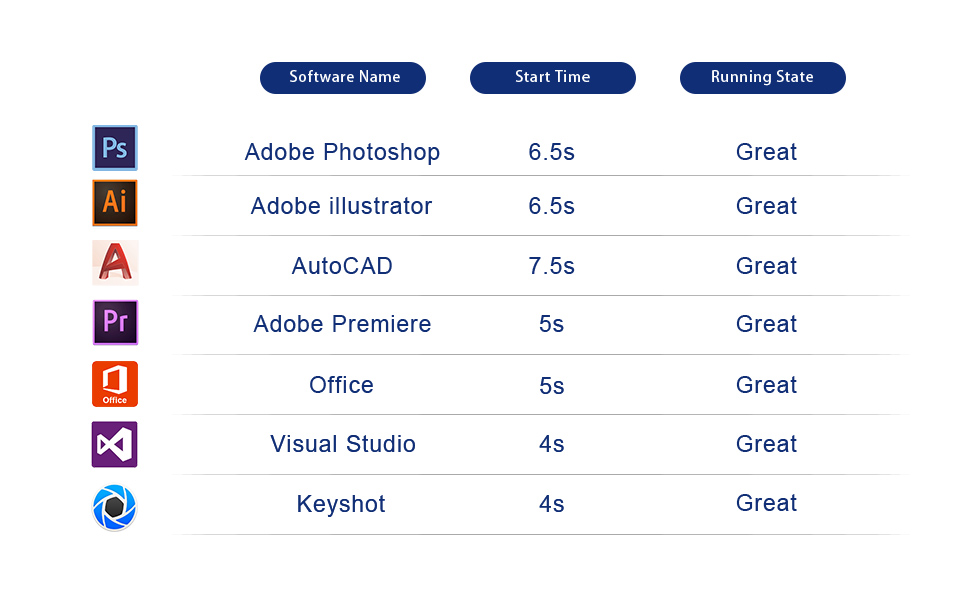970x600 pixels.
Task: Select the AutoCAD icon
Action: pyautogui.click(x=115, y=263)
